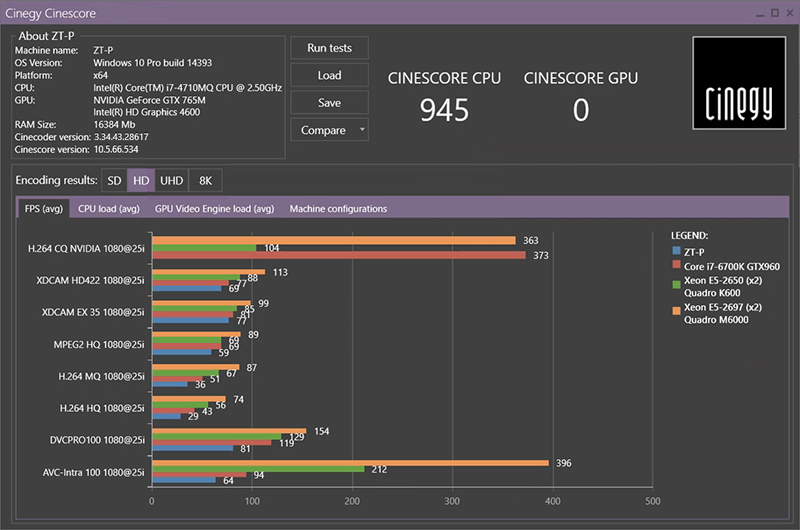Close the Cinegy Cinescore window
This screenshot has width=800, height=530.
click(790, 13)
